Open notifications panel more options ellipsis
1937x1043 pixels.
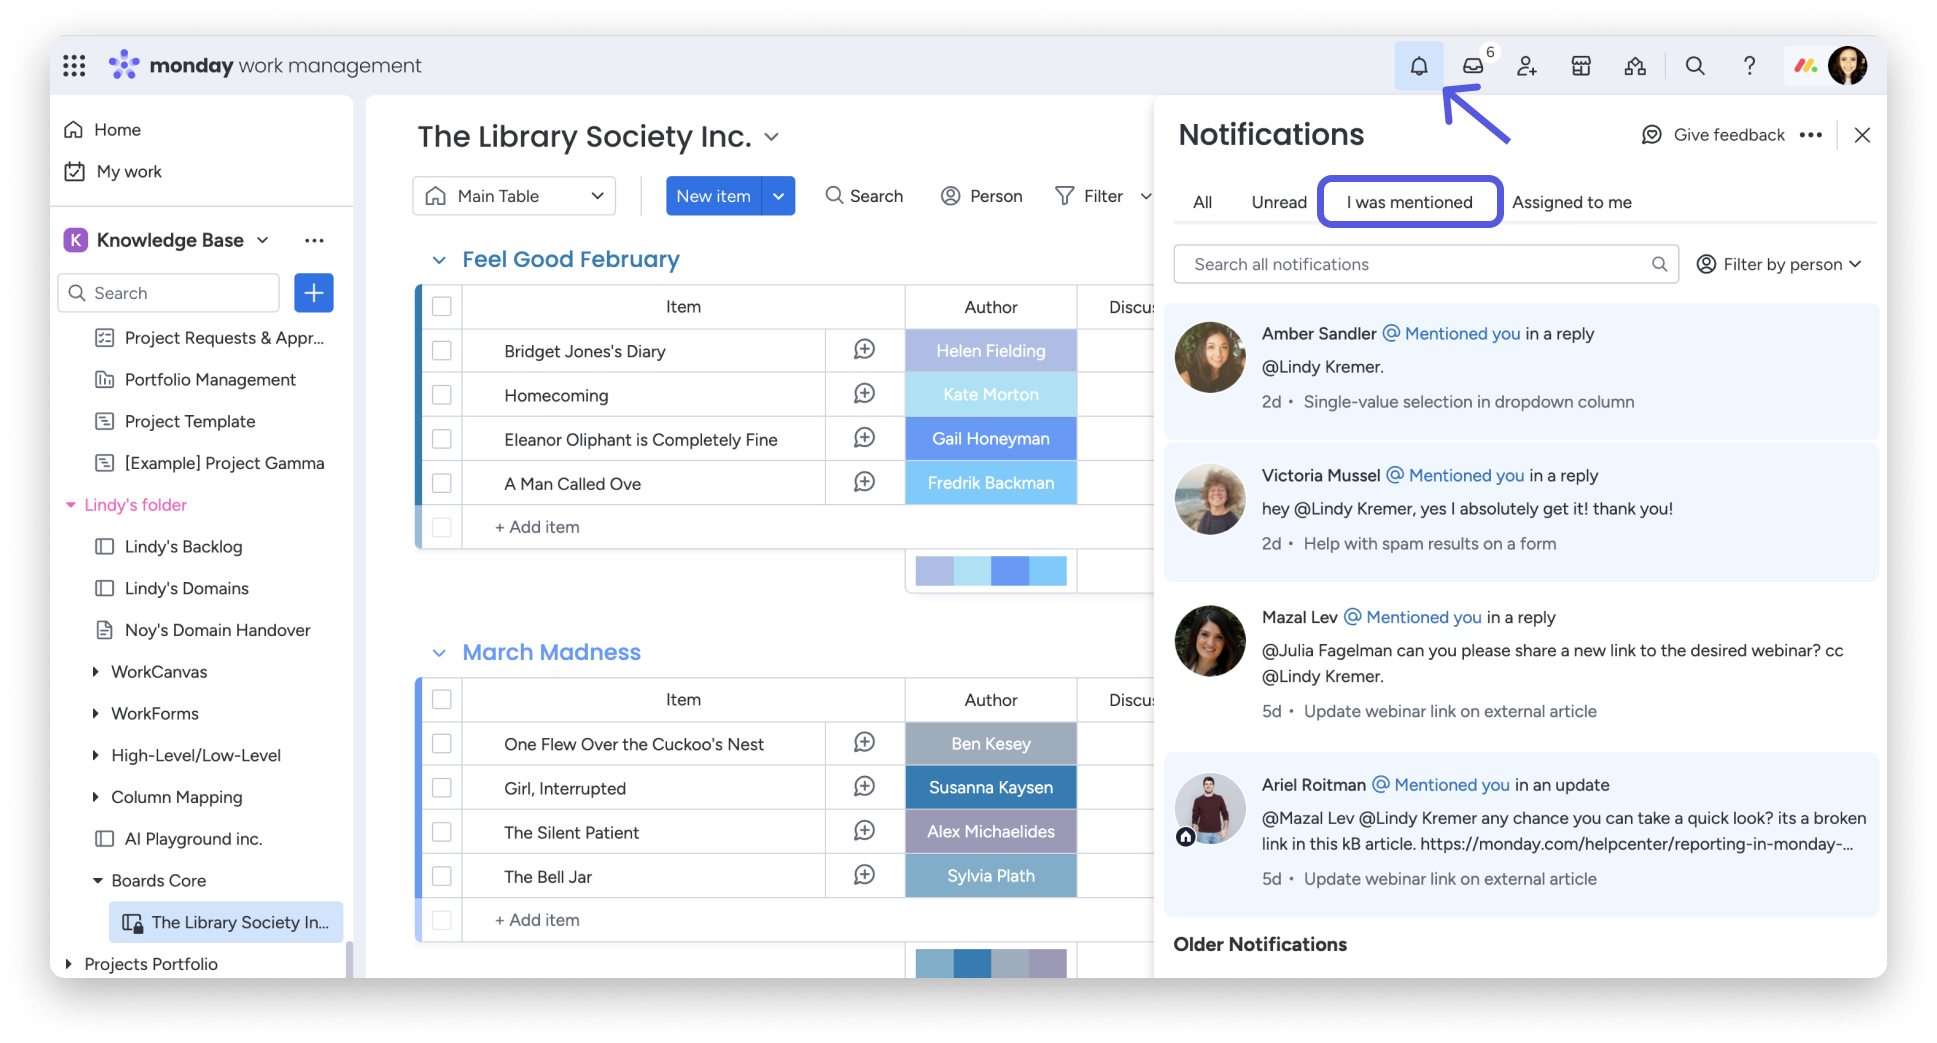1811,135
